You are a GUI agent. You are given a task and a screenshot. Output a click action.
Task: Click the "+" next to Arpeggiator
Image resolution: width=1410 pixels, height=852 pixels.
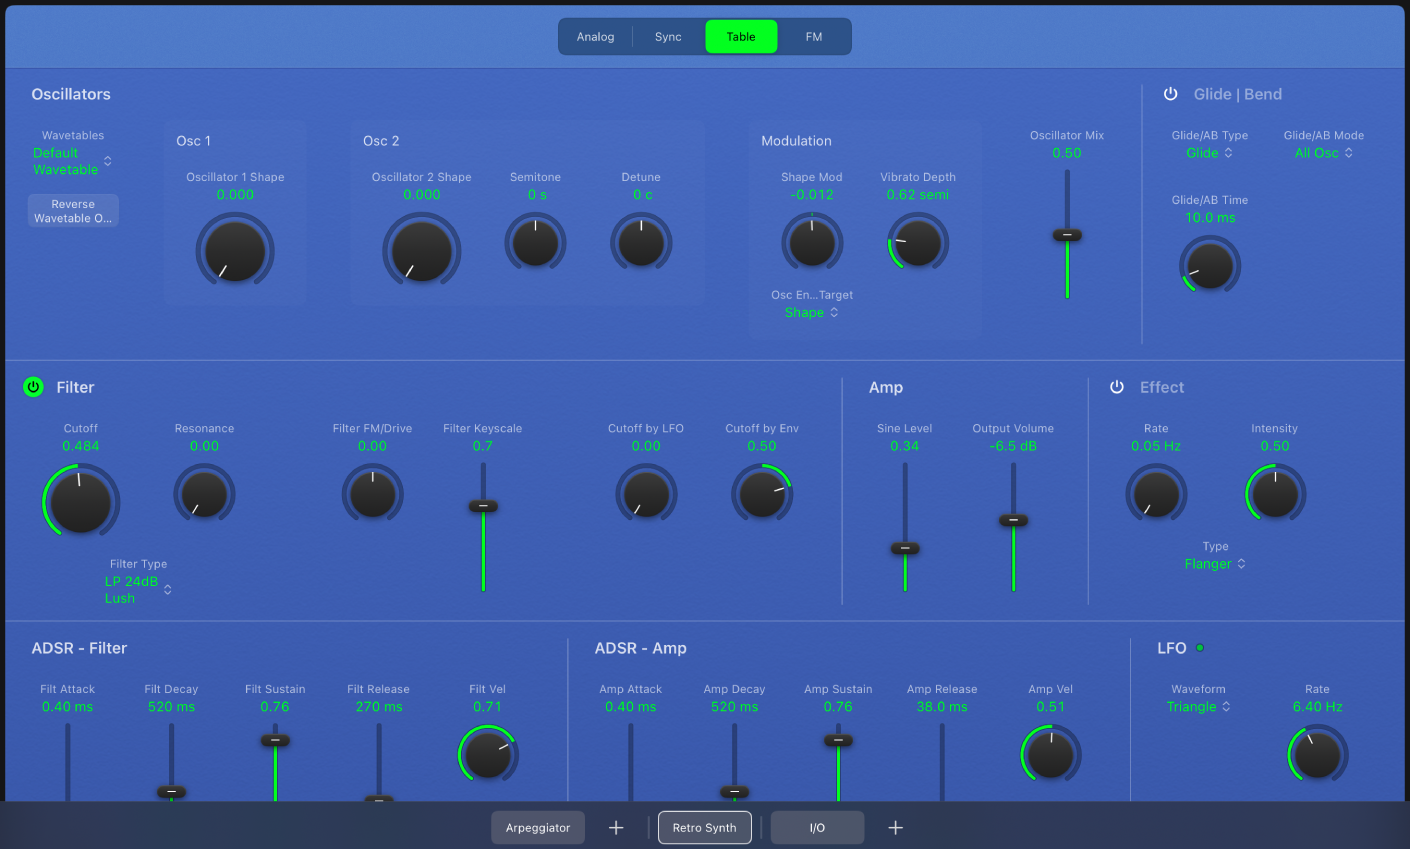(x=616, y=827)
